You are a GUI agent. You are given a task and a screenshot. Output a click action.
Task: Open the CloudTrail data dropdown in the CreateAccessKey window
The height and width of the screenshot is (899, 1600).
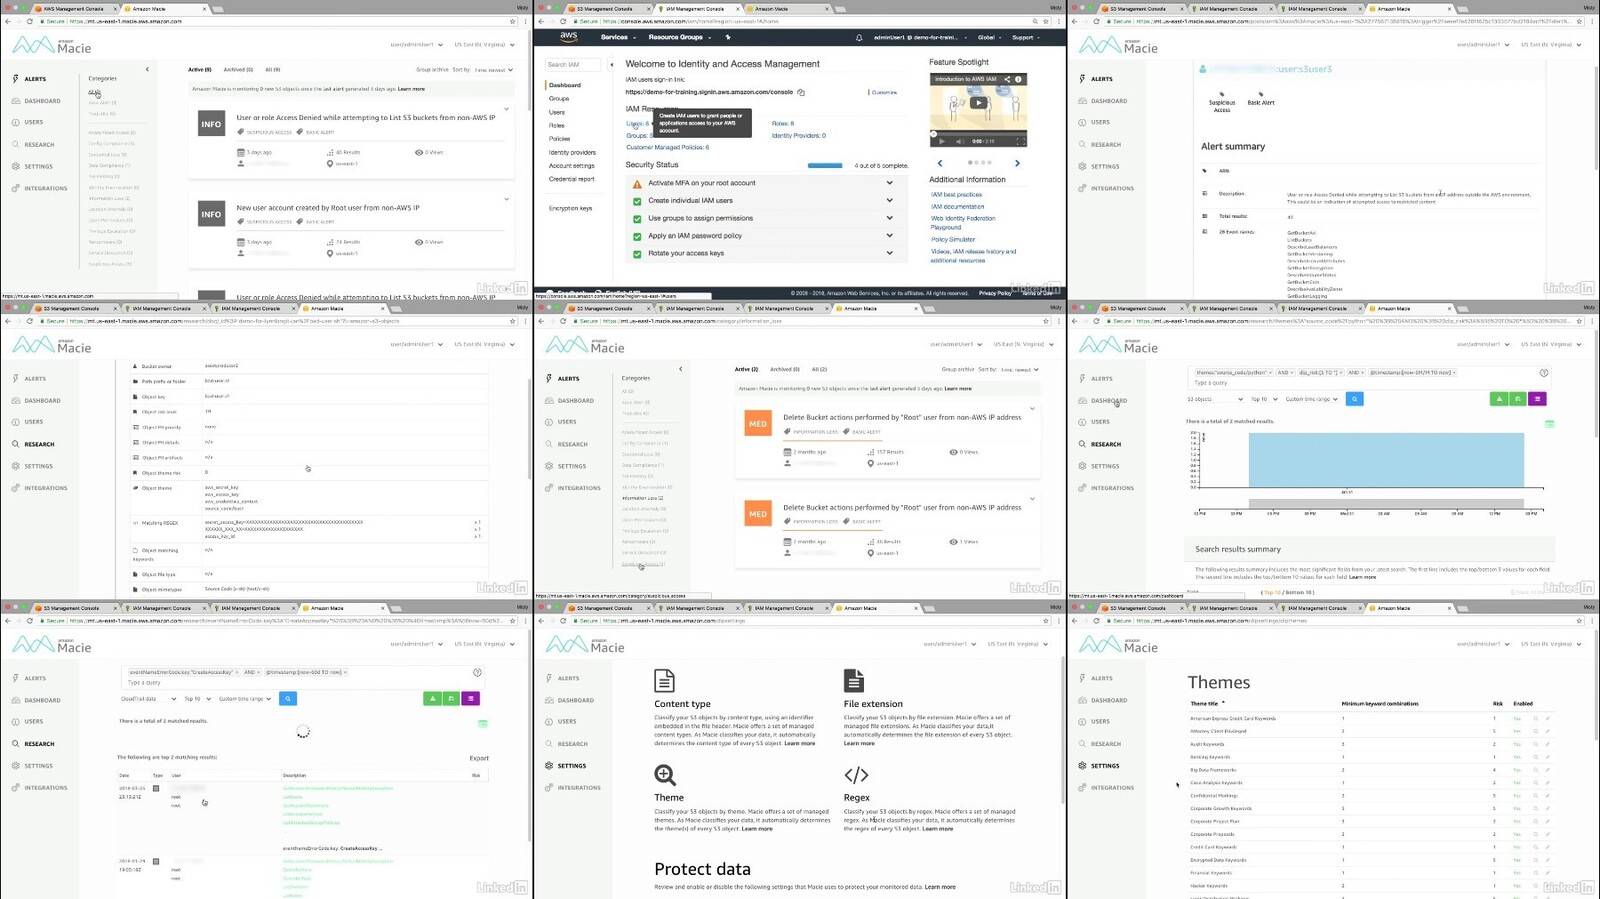(148, 699)
